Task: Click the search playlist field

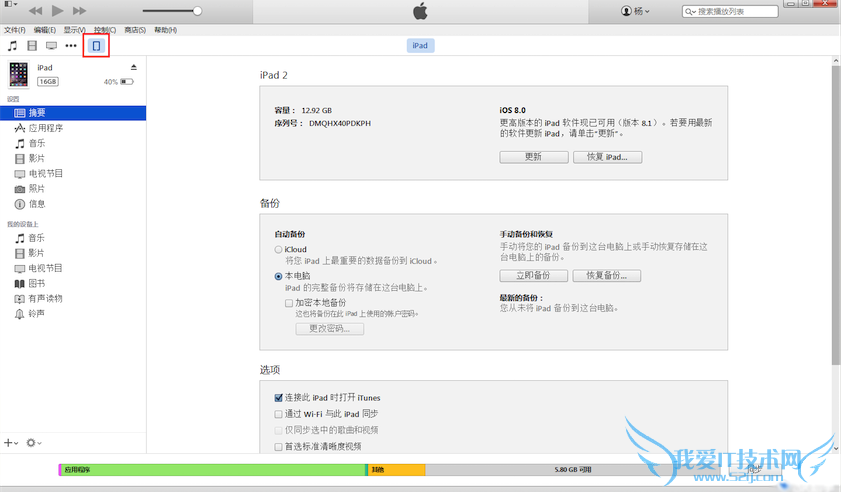Action: pyautogui.click(x=730, y=11)
